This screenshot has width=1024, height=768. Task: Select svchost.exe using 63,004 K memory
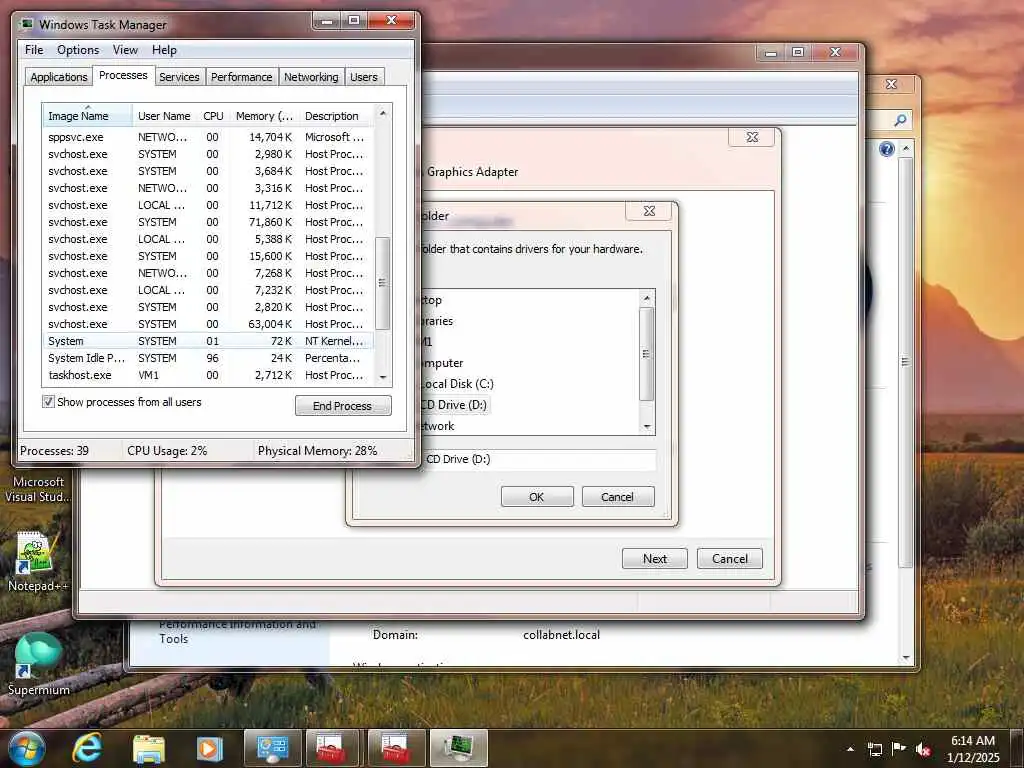[208, 324]
